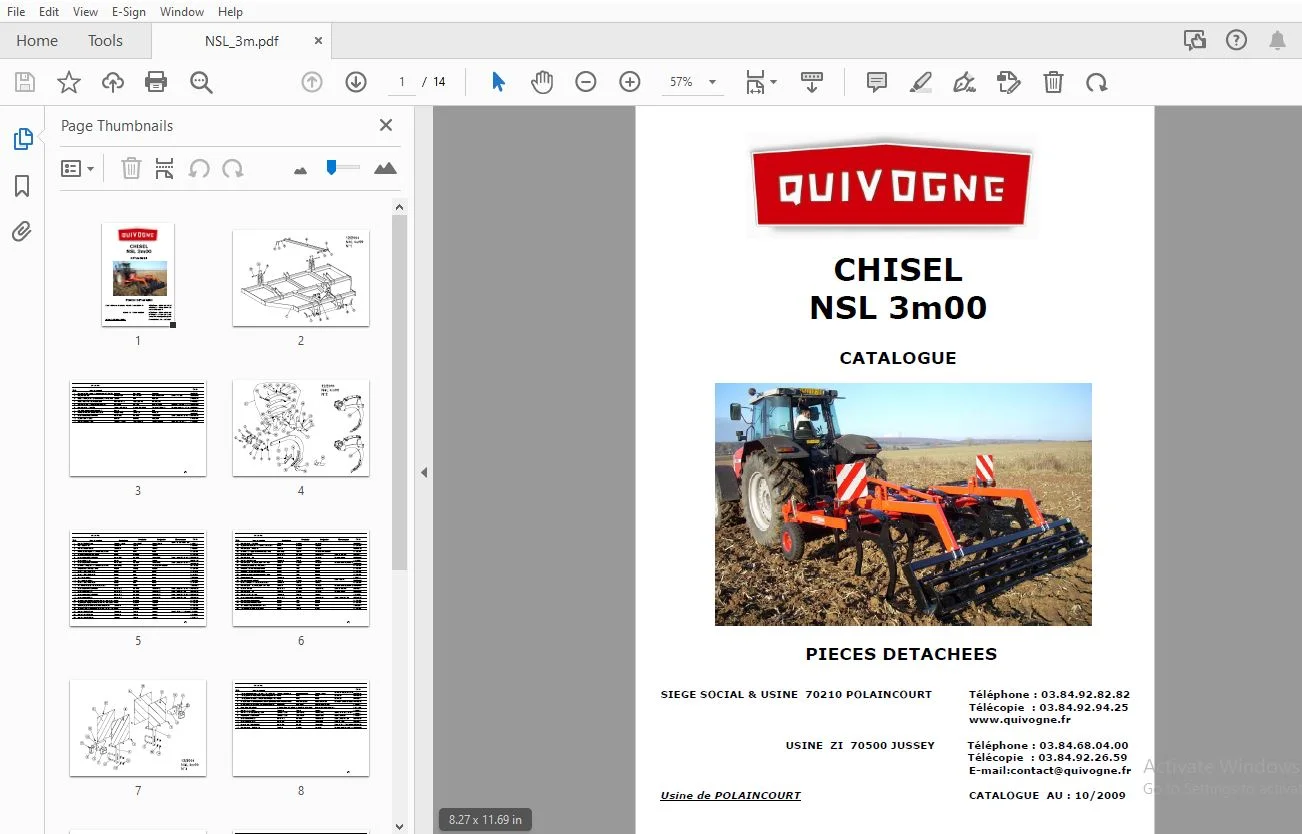Zoom in with the plus button
Screen dimensions: 1302x834
[x=630, y=82]
